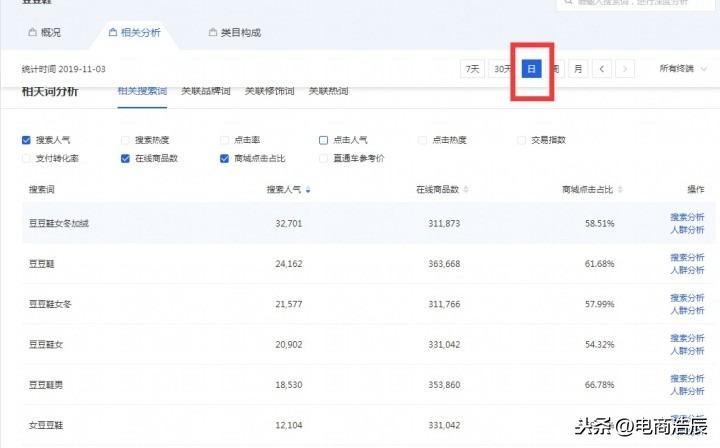Switch to the 类目构成 tab
Viewport: 720px width, 448px height.
(x=235, y=33)
